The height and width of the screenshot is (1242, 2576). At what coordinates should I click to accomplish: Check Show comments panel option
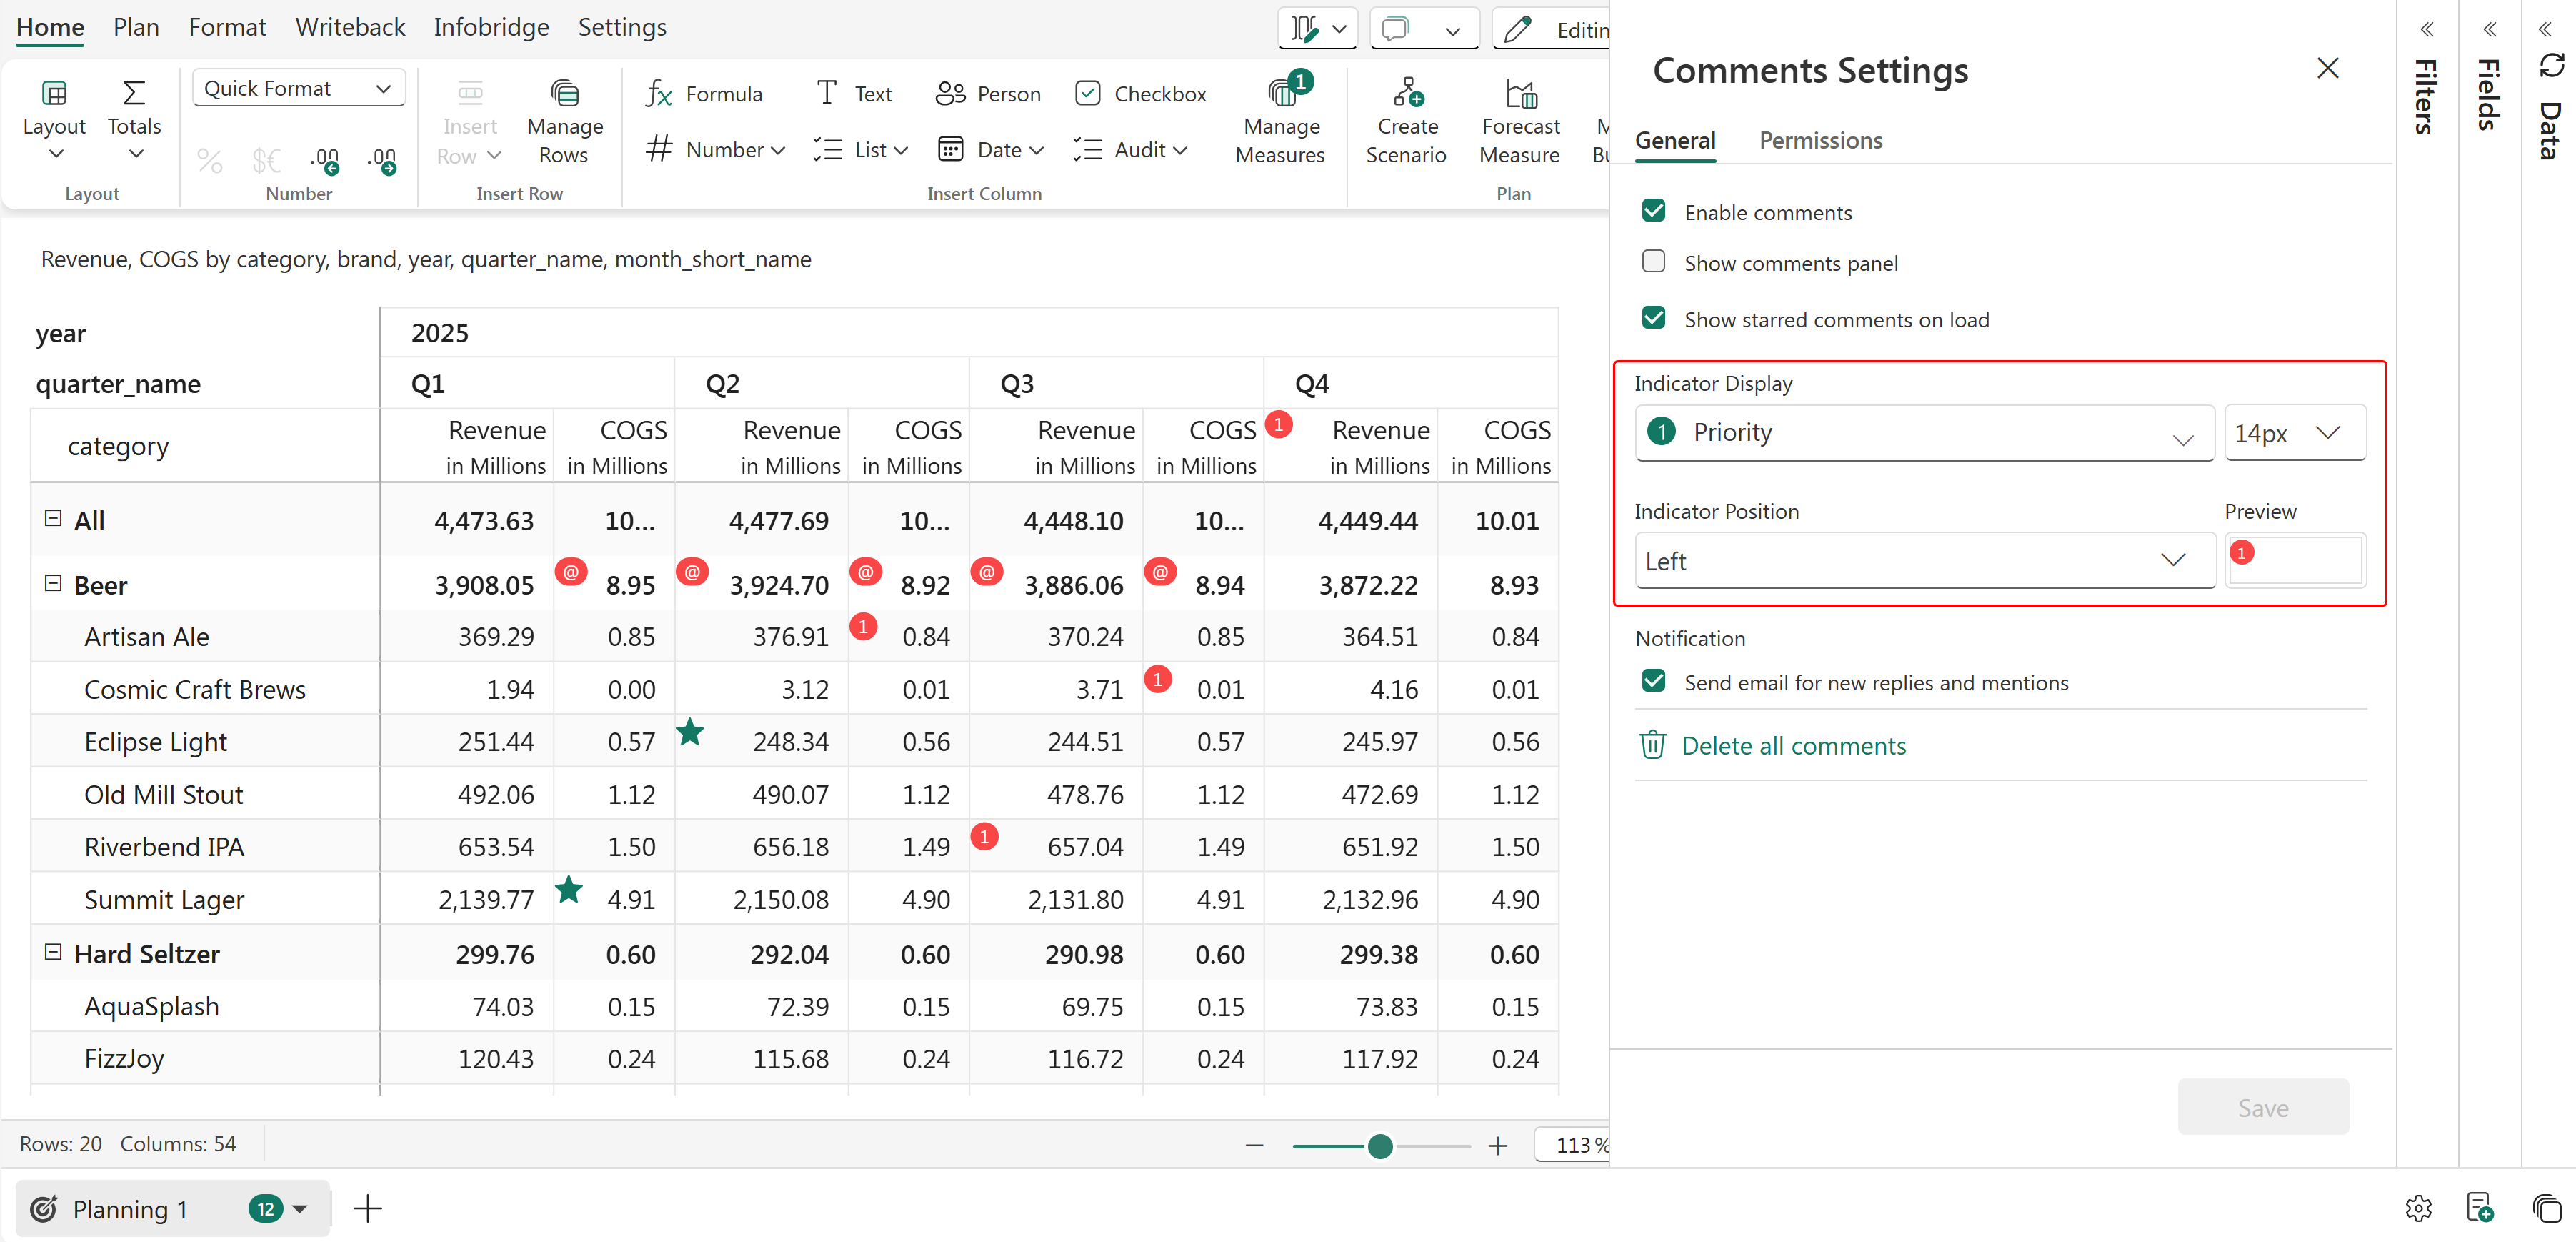[x=1654, y=262]
